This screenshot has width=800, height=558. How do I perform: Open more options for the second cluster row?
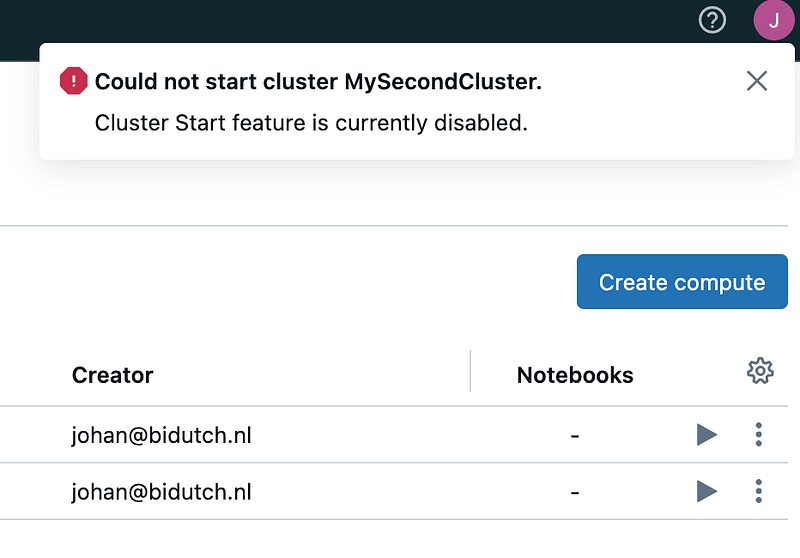(759, 492)
